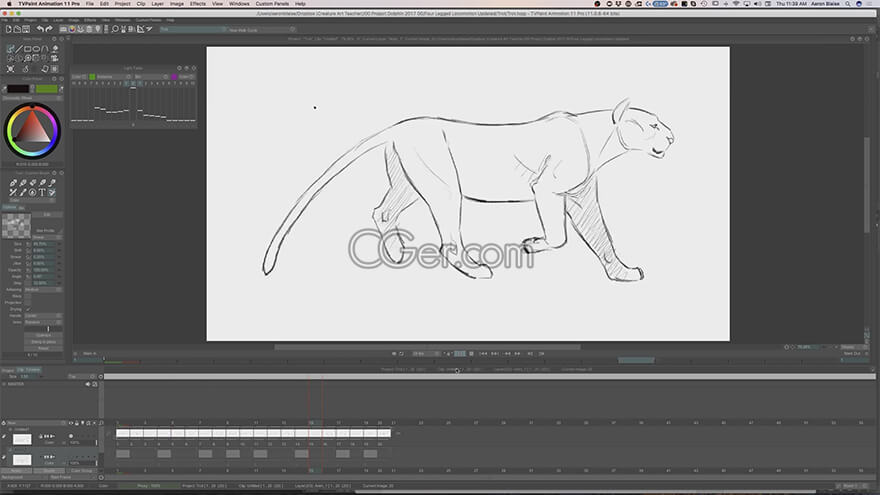Click the black A color swatch
The width and height of the screenshot is (880, 495).
(x=18, y=89)
